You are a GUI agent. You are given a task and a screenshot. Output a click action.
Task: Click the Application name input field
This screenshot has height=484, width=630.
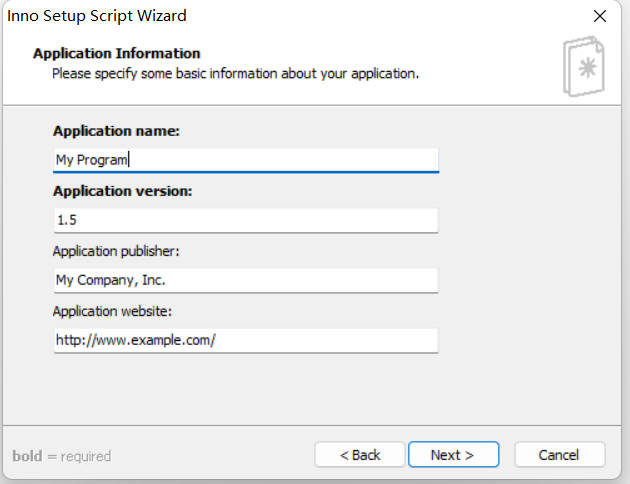tap(246, 160)
